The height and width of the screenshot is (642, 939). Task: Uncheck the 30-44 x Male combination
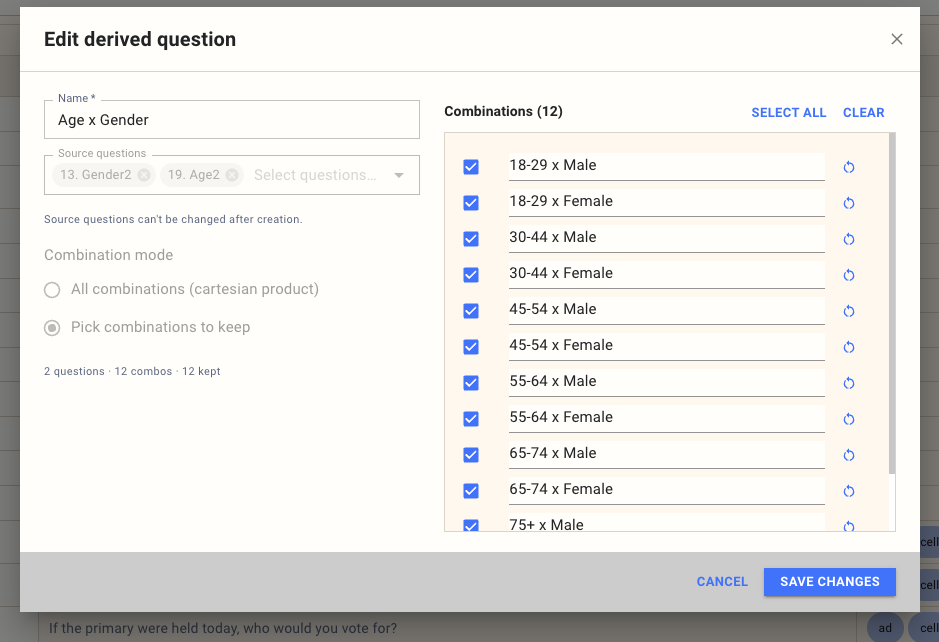(471, 238)
